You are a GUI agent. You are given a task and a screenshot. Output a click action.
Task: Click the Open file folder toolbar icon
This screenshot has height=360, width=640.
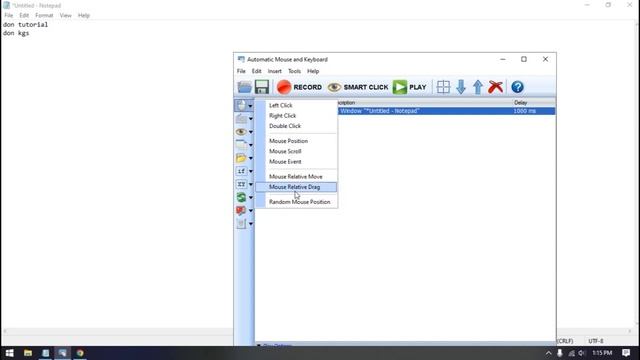(244, 87)
